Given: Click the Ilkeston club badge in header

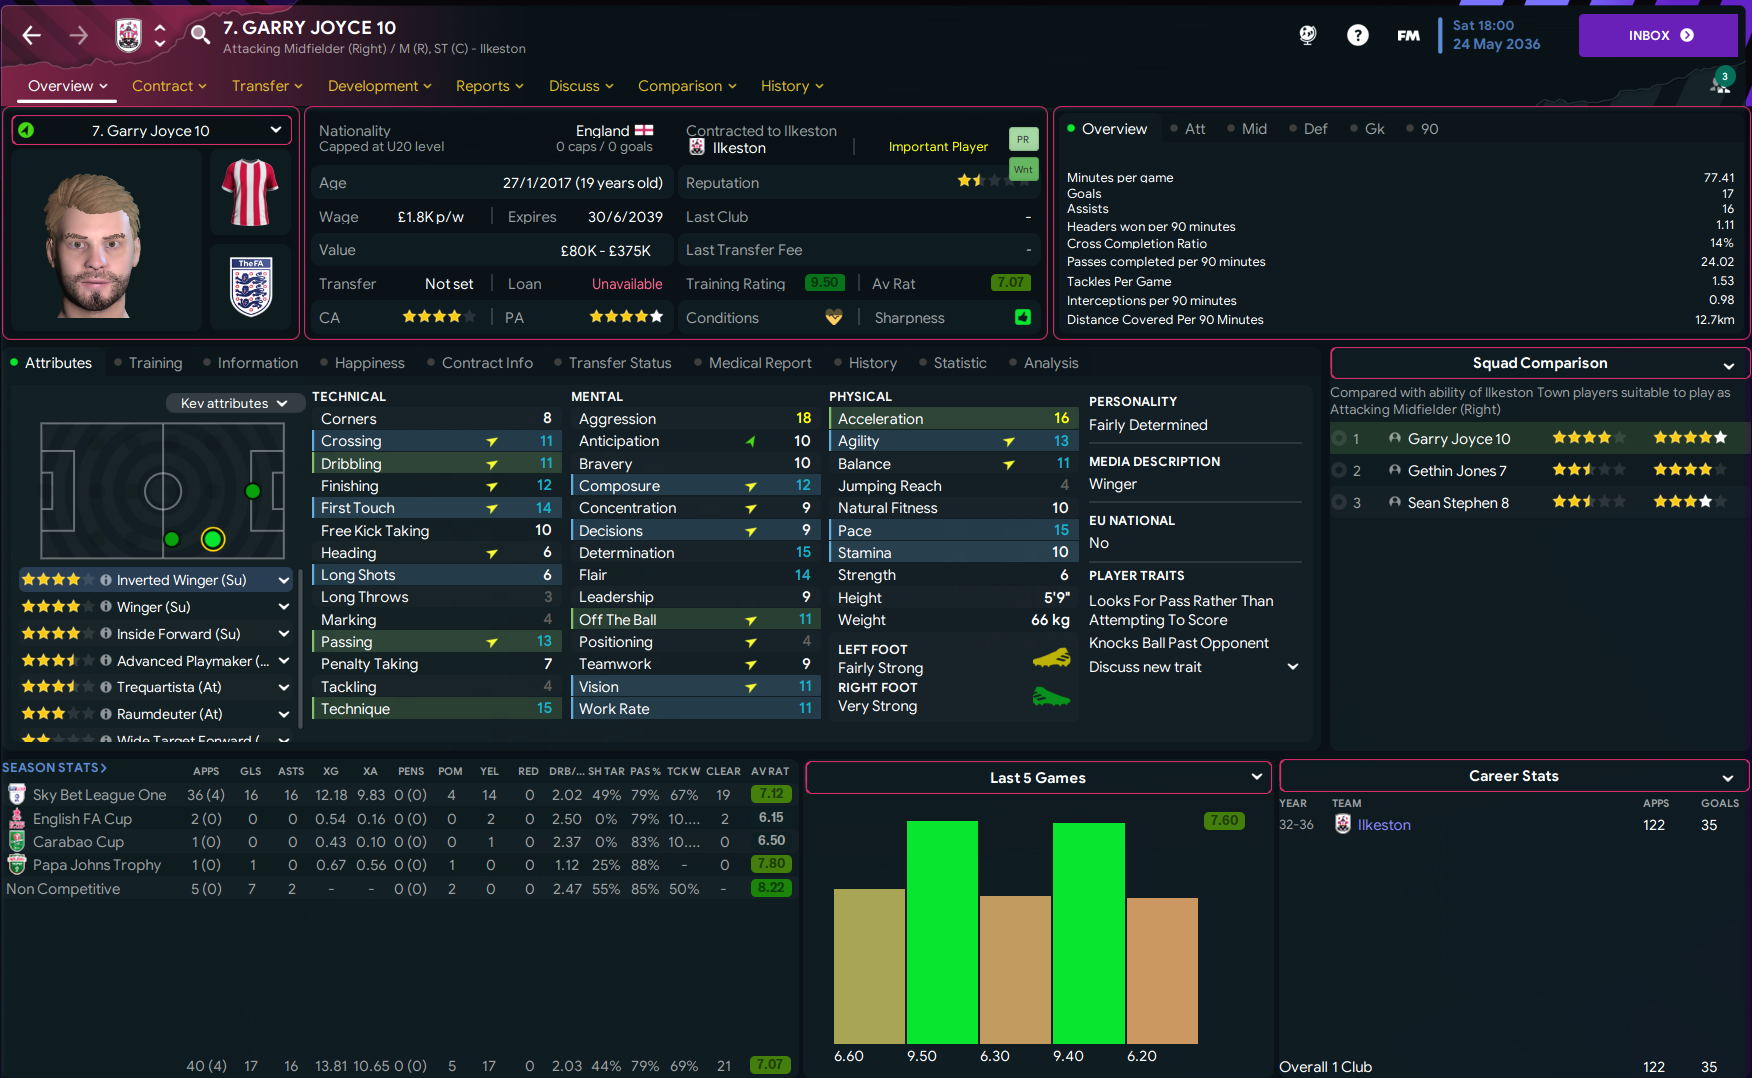Looking at the screenshot, I should (129, 36).
